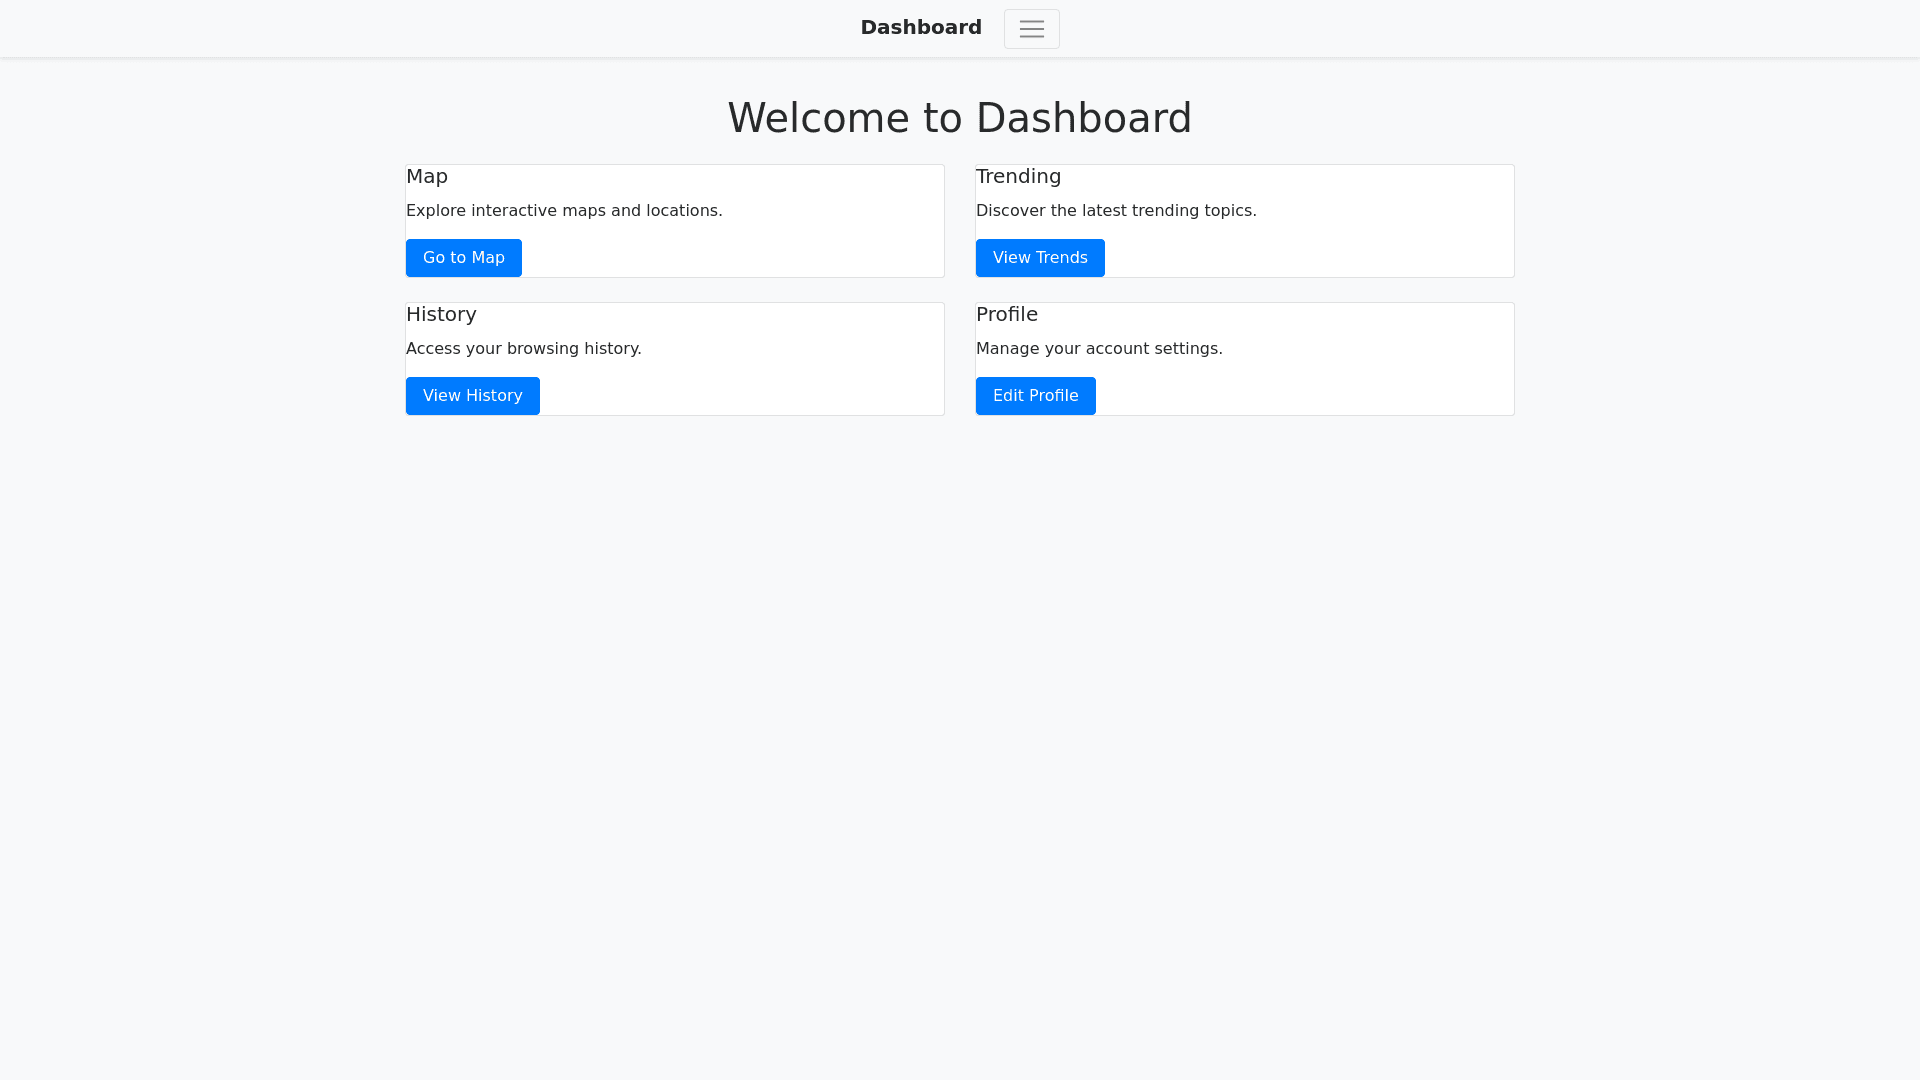Screen dimensions: 1920x1080
Task: Click 'Discover the latest trending topics' text
Action: click(1116, 210)
